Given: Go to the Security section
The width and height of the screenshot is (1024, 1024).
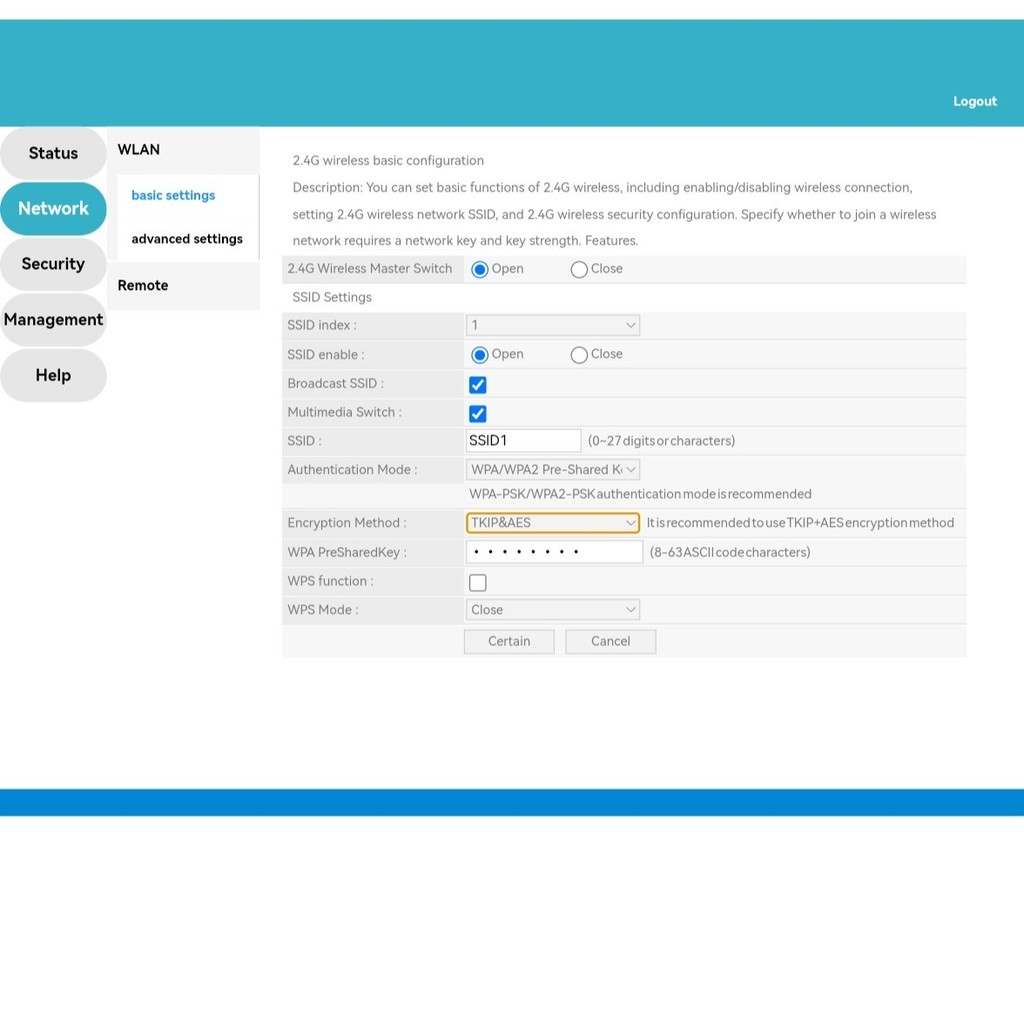Looking at the screenshot, I should (53, 264).
